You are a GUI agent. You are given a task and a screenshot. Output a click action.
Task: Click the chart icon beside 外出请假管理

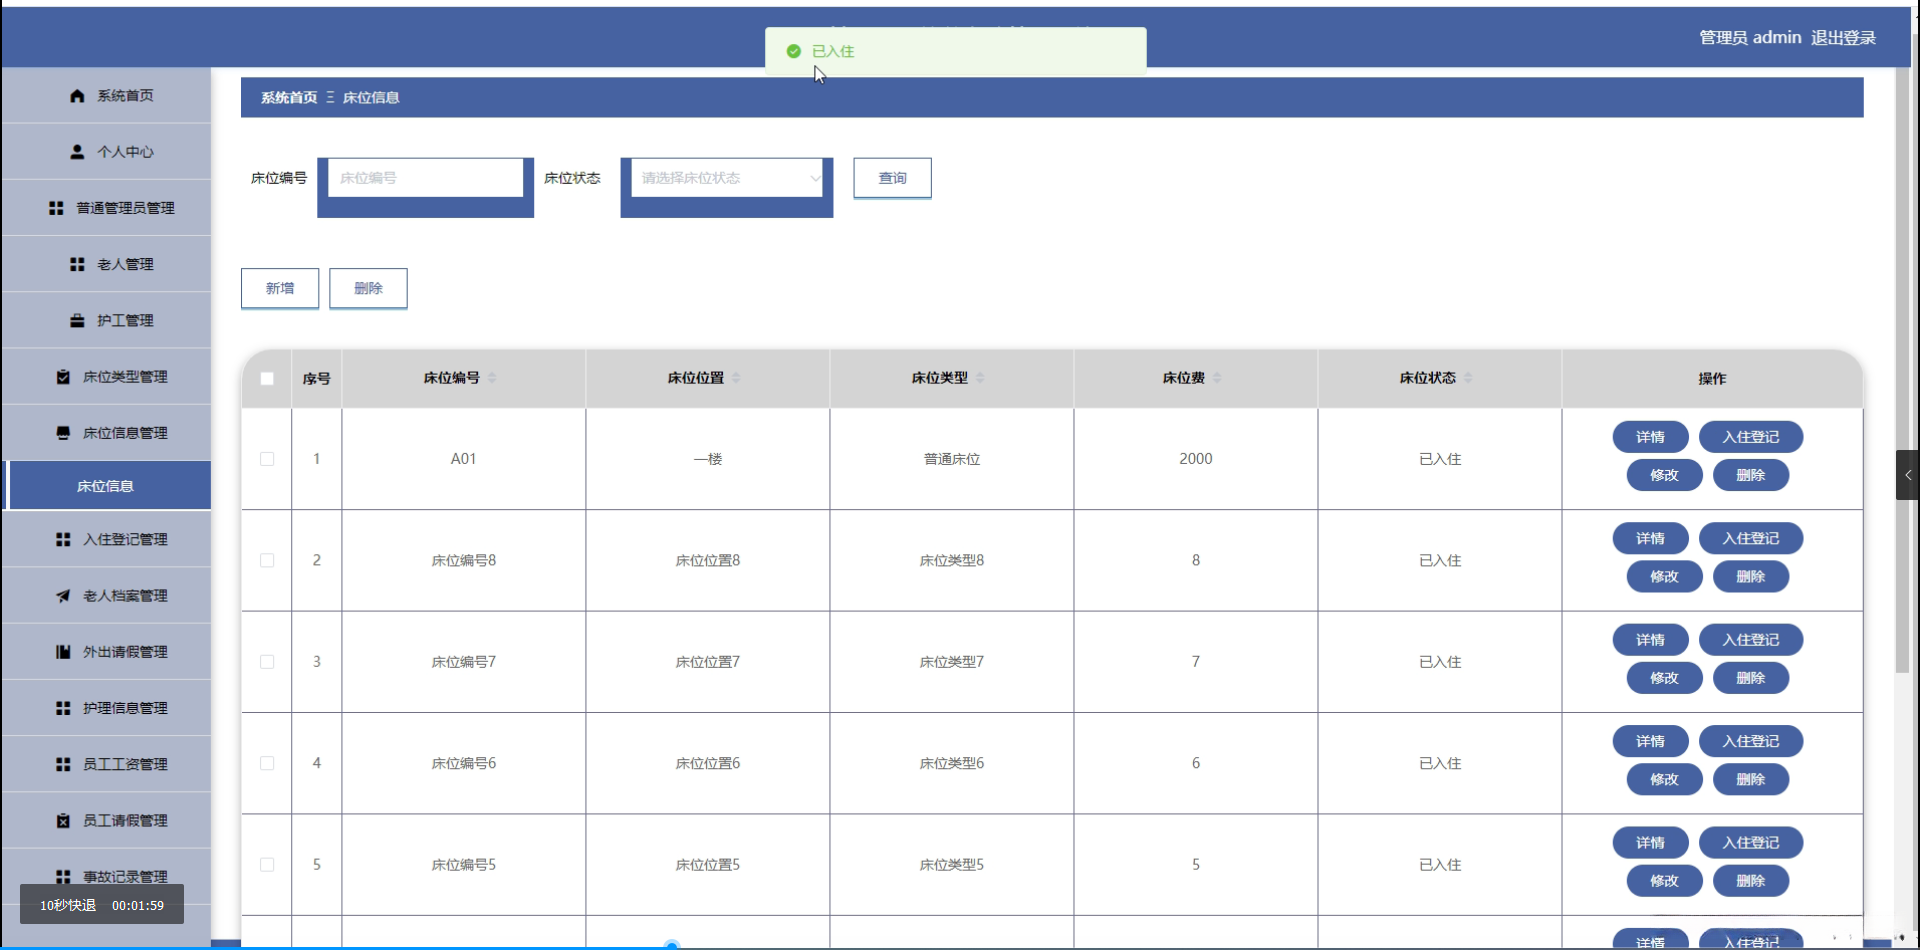(x=63, y=652)
